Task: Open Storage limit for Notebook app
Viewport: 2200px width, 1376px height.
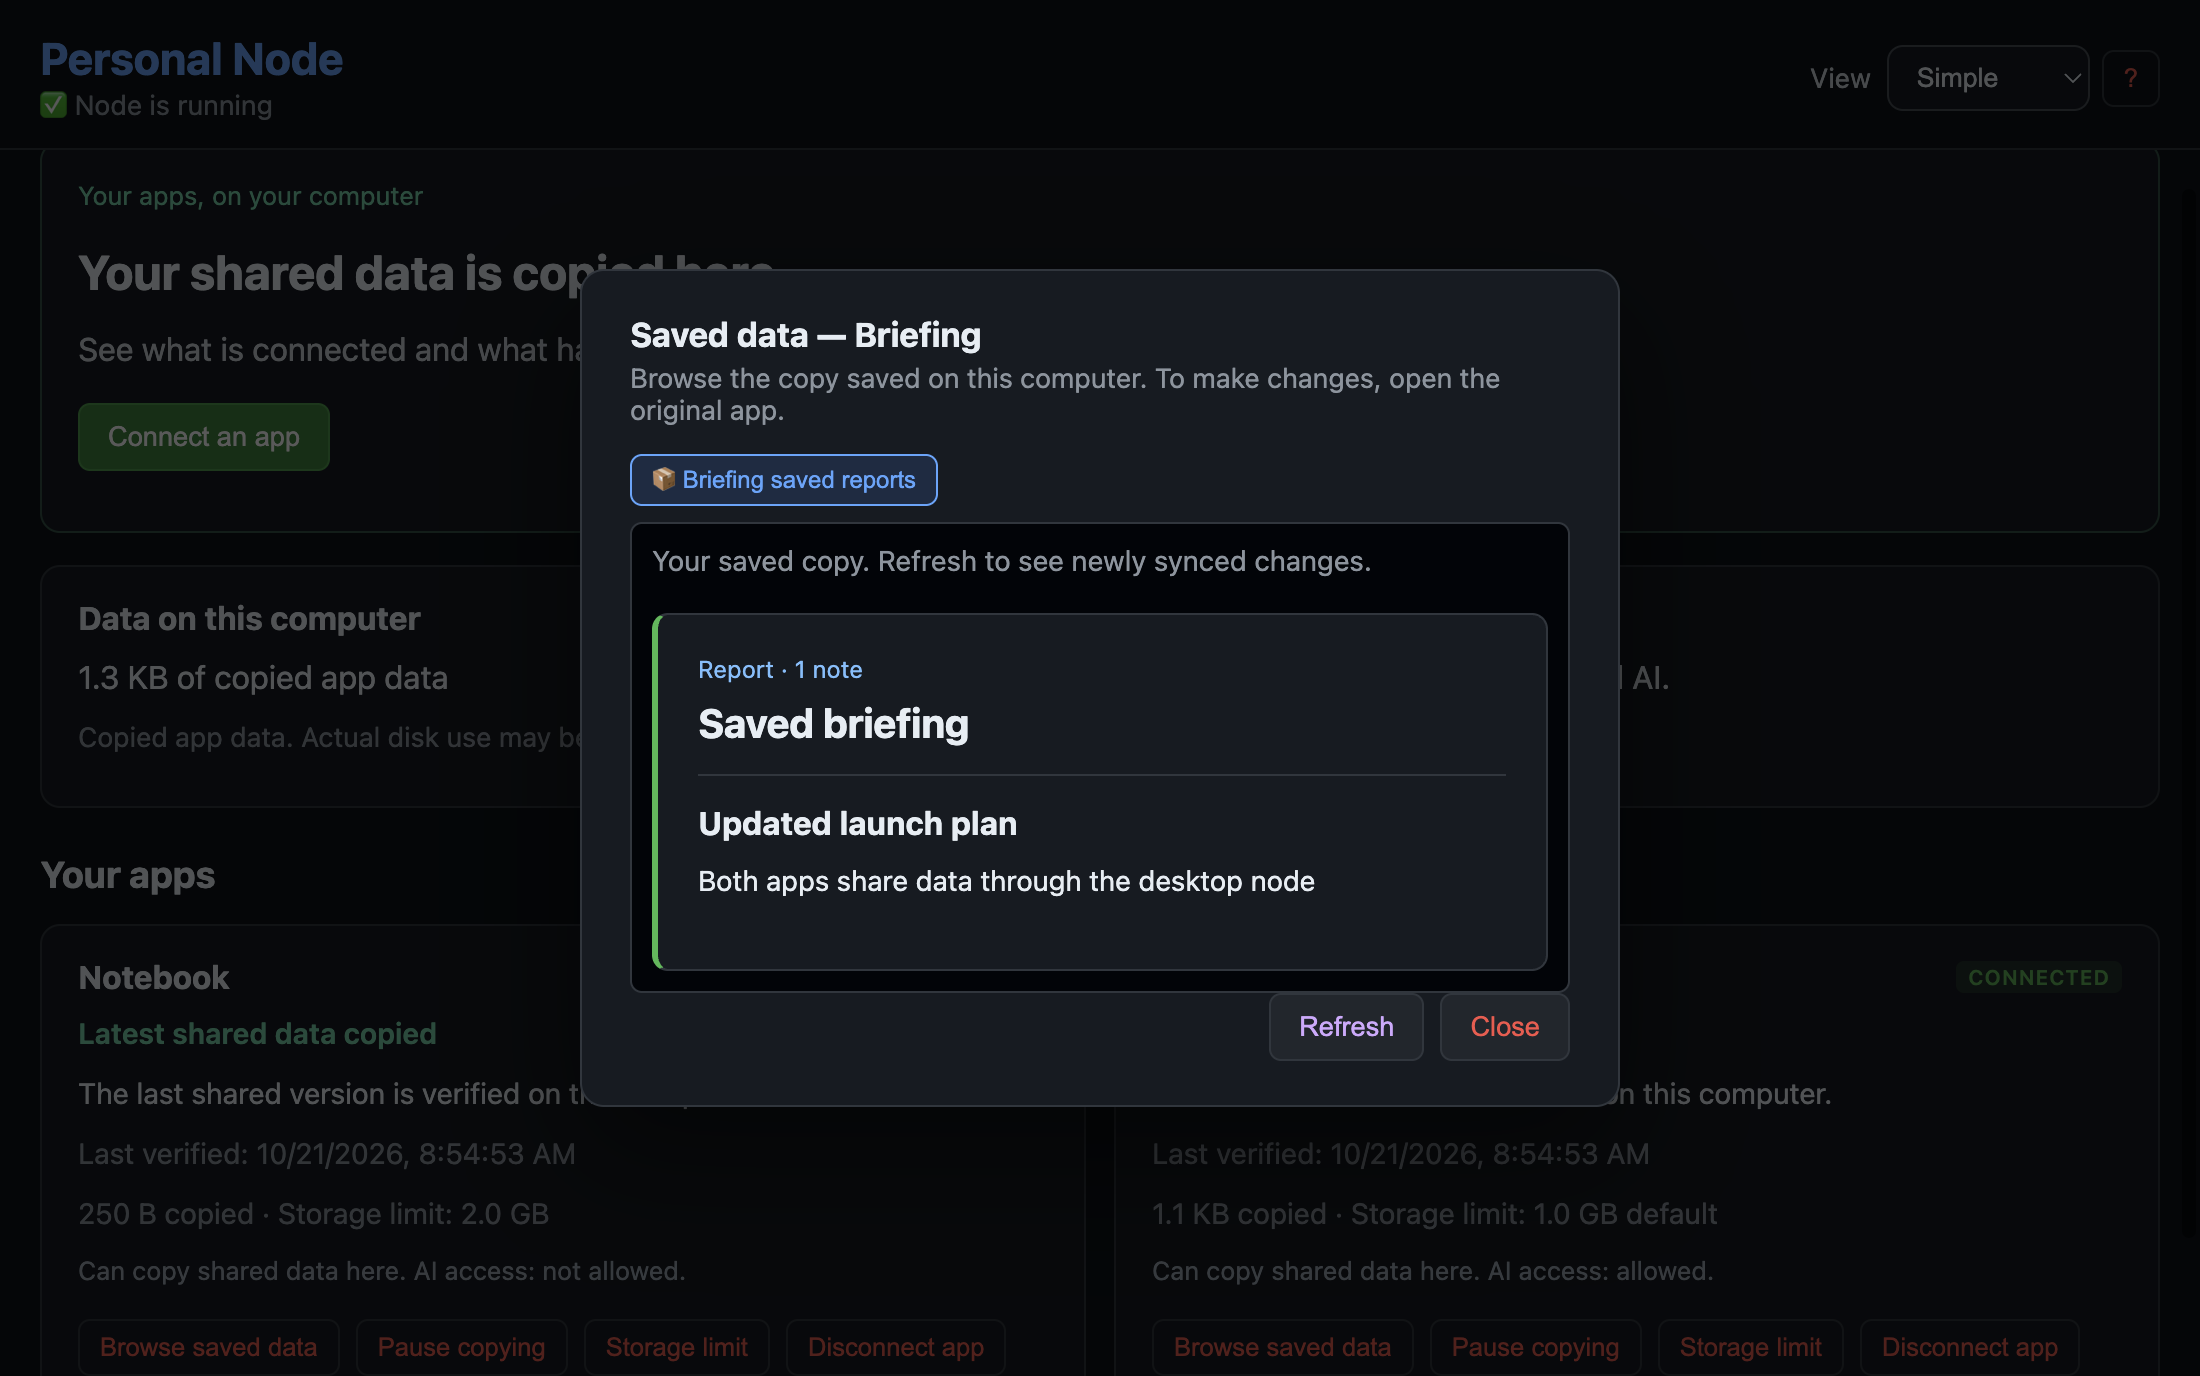Action: point(676,1347)
